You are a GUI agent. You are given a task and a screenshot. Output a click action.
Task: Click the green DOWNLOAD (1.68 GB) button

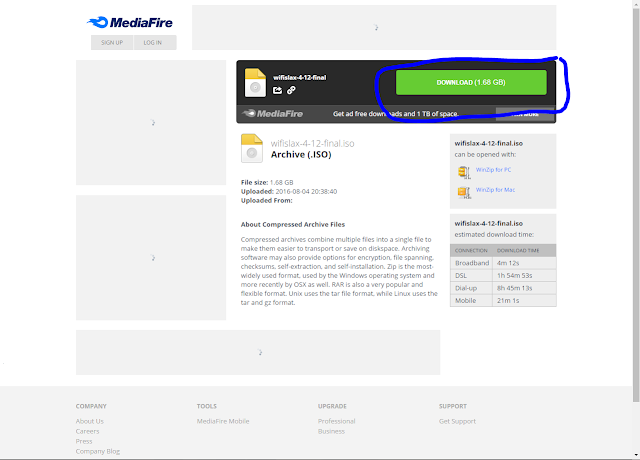click(x=471, y=82)
